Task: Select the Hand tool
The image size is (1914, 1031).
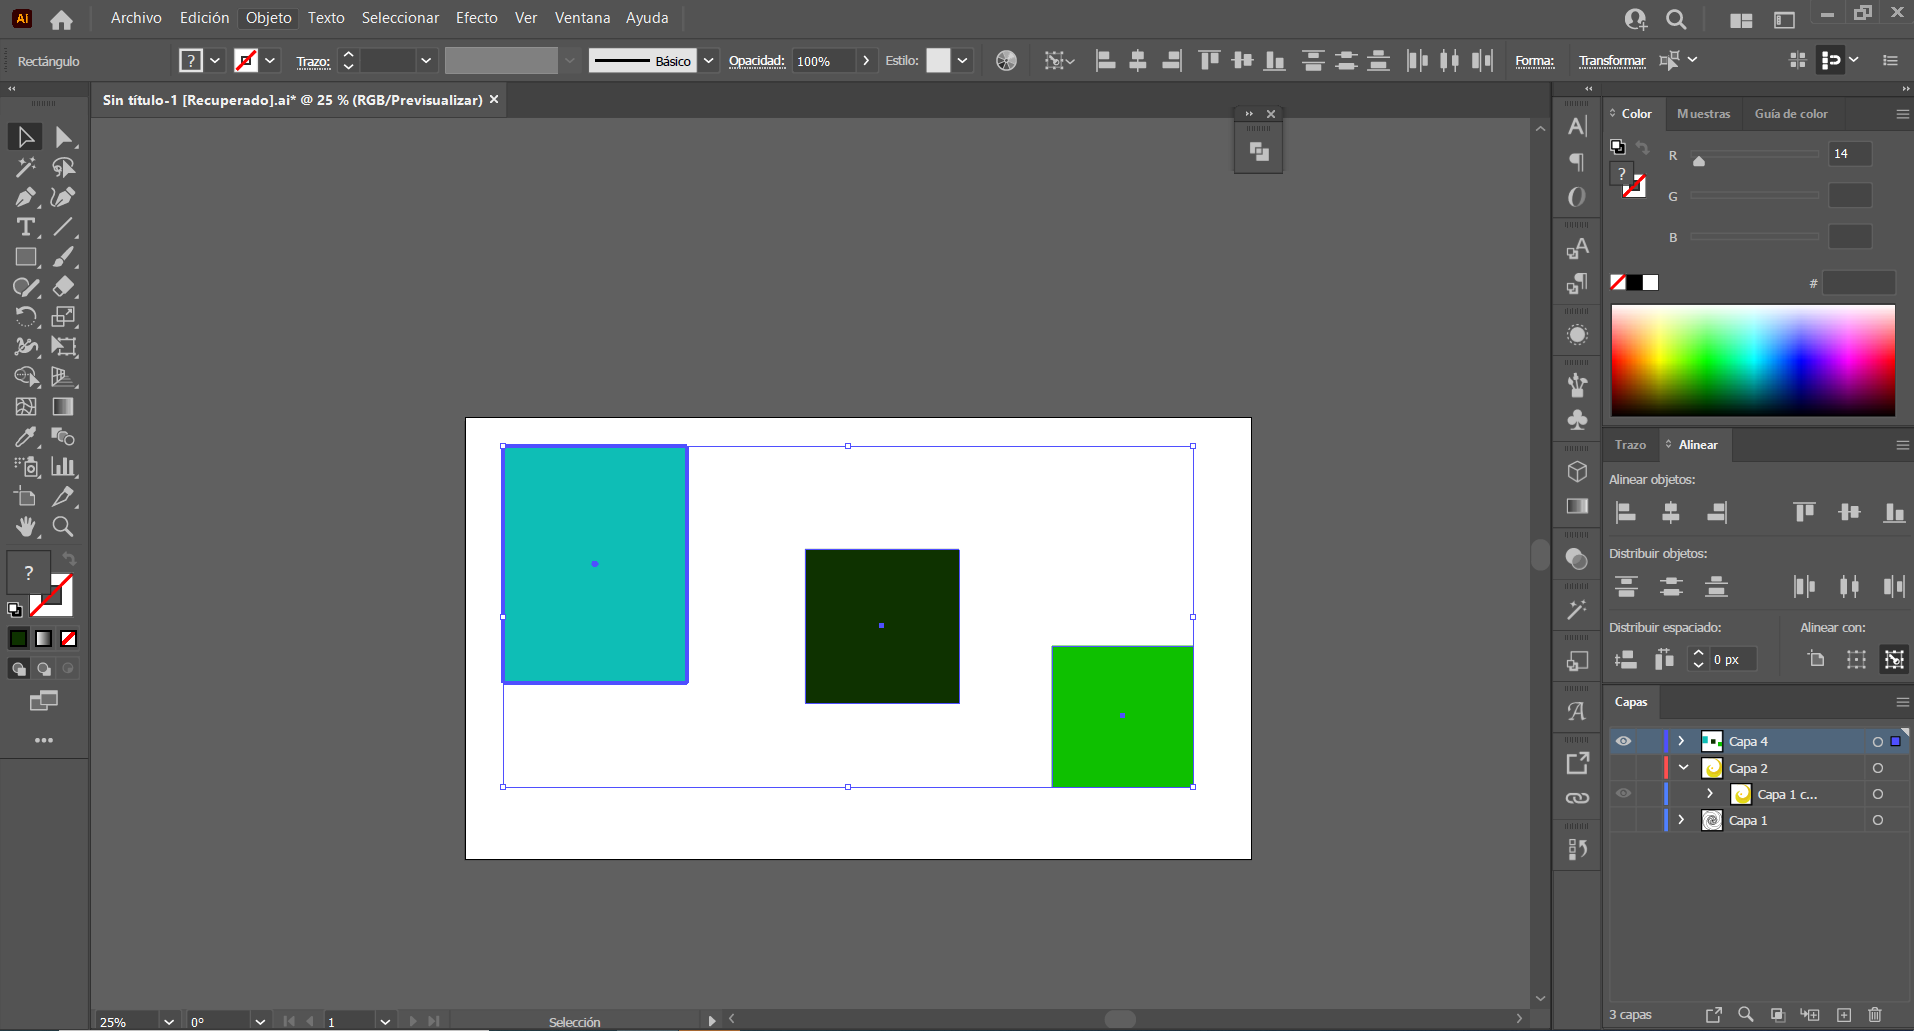Action: tap(25, 527)
